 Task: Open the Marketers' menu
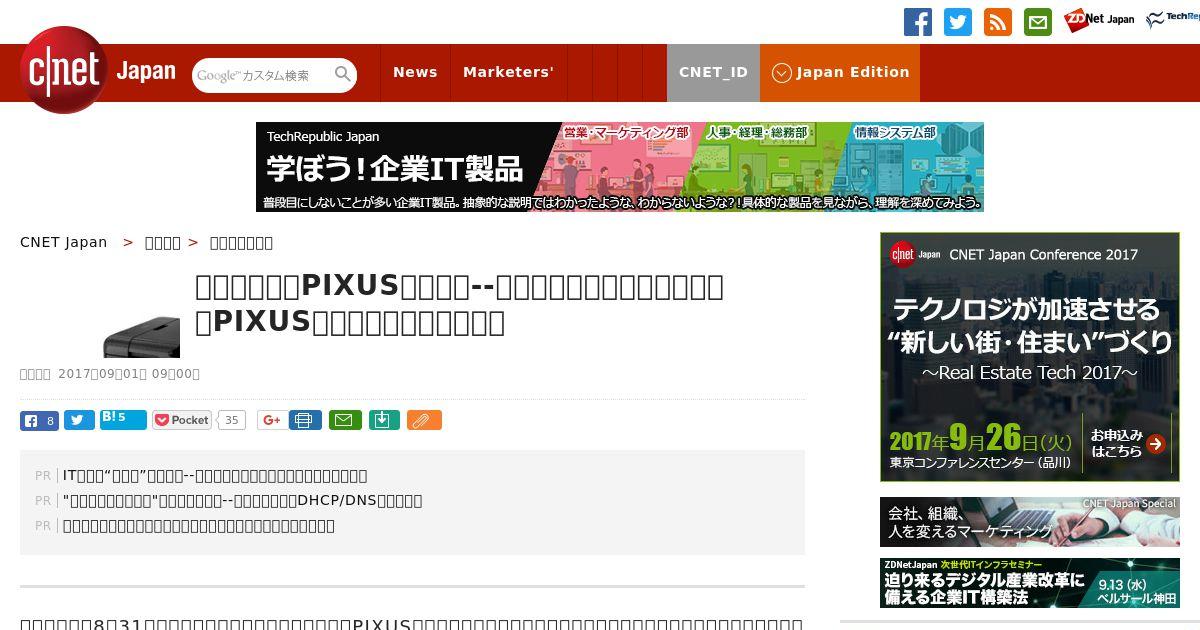pos(508,72)
